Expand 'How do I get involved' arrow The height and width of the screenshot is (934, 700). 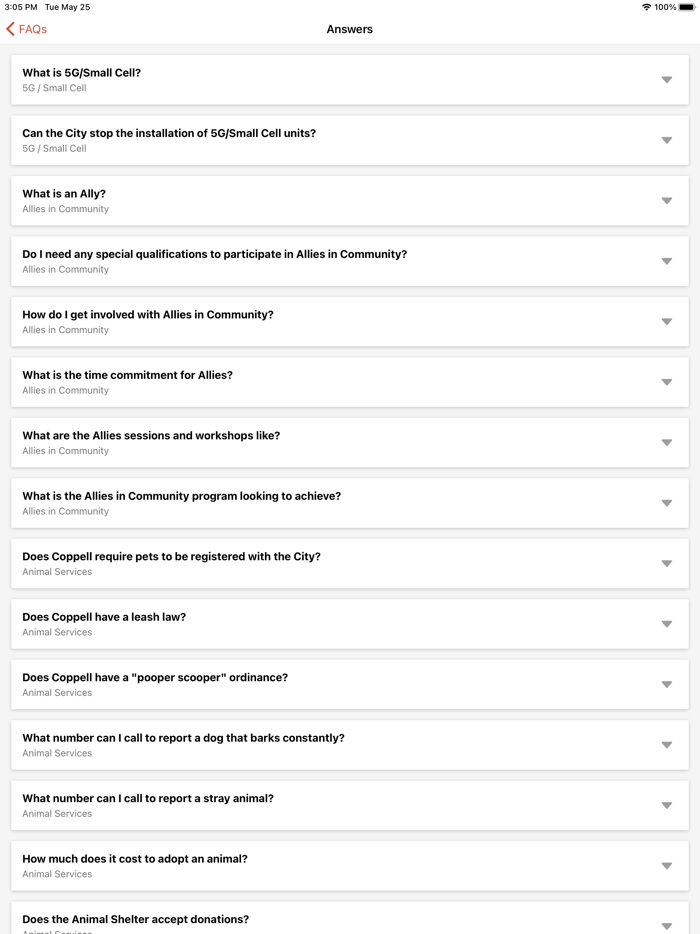[x=666, y=322]
